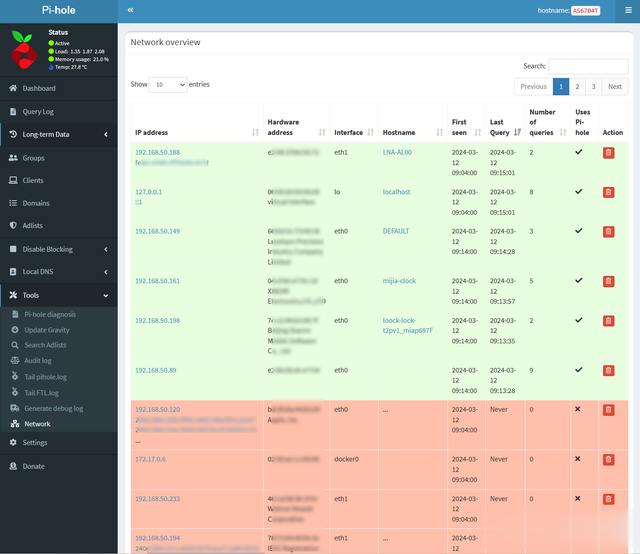Open Tail pihole.log page
Image resolution: width=640 pixels, height=554 pixels.
pos(45,377)
